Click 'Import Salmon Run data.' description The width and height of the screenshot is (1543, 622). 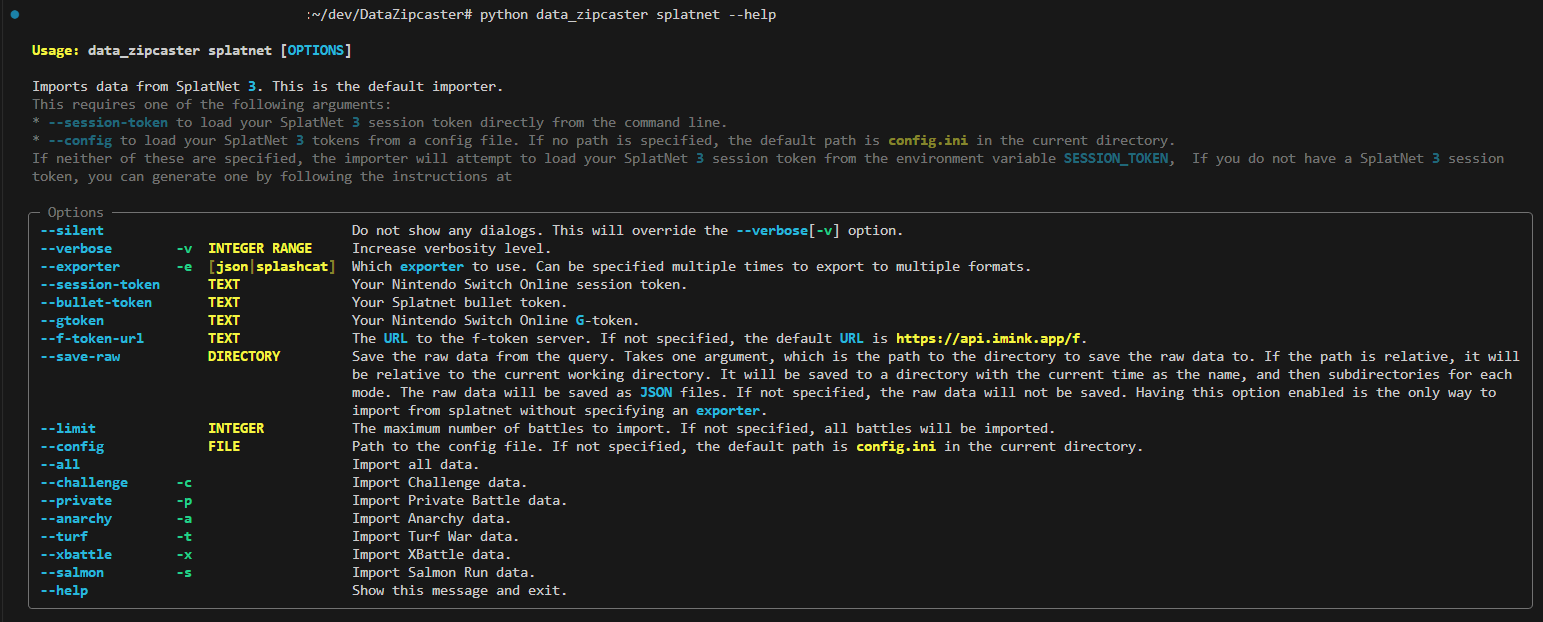point(444,573)
